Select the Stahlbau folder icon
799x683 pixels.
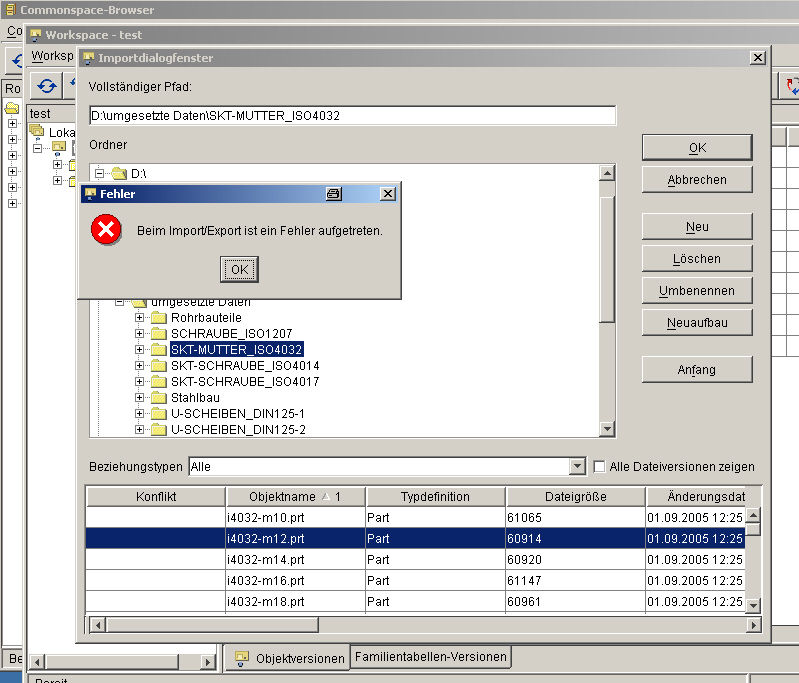tap(159, 397)
